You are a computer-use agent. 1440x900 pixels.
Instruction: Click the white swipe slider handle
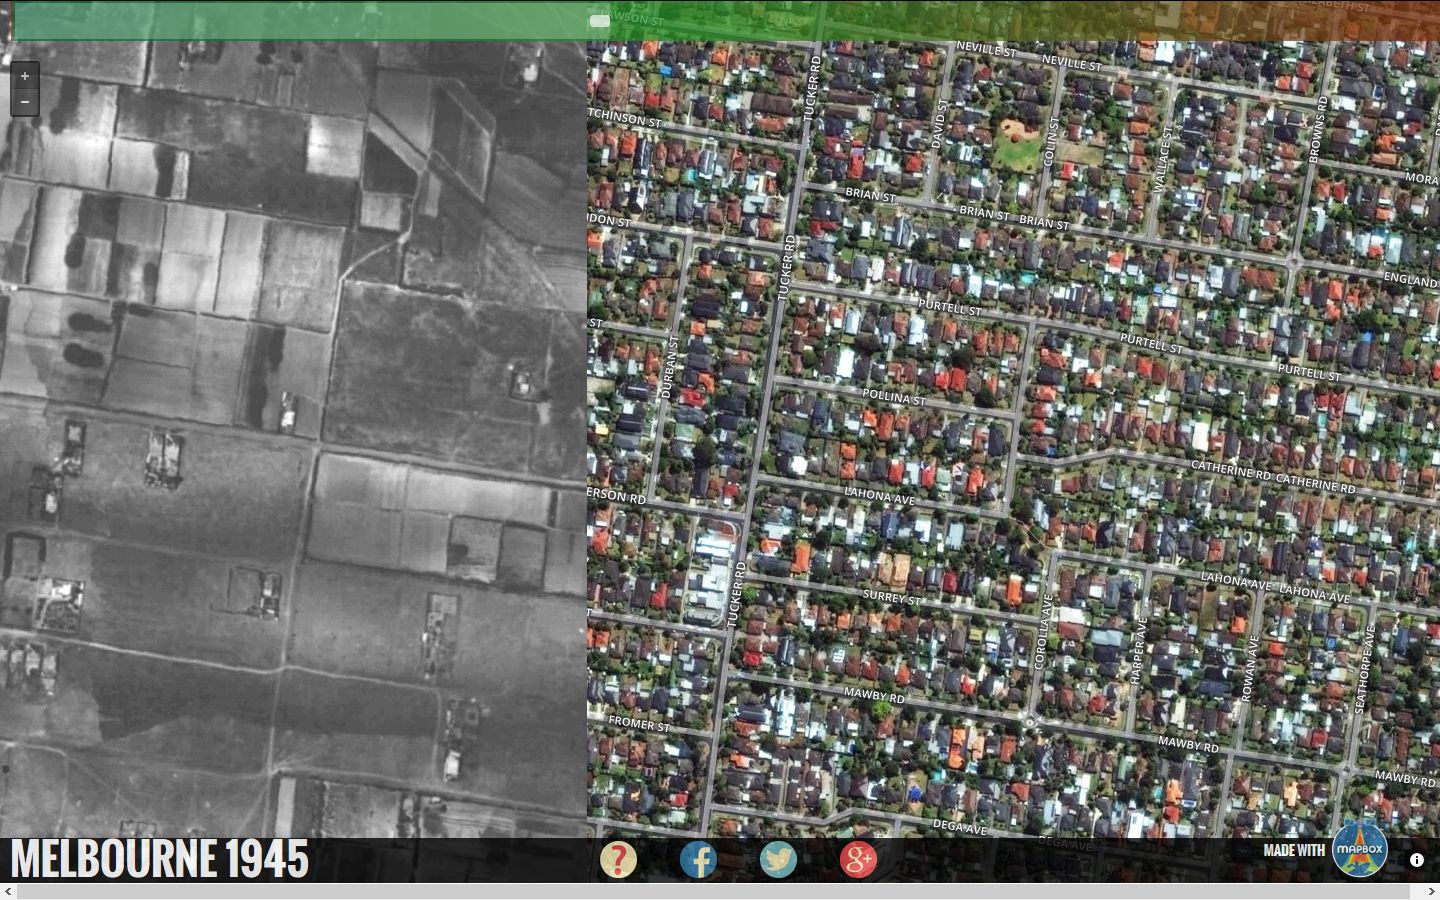click(600, 21)
